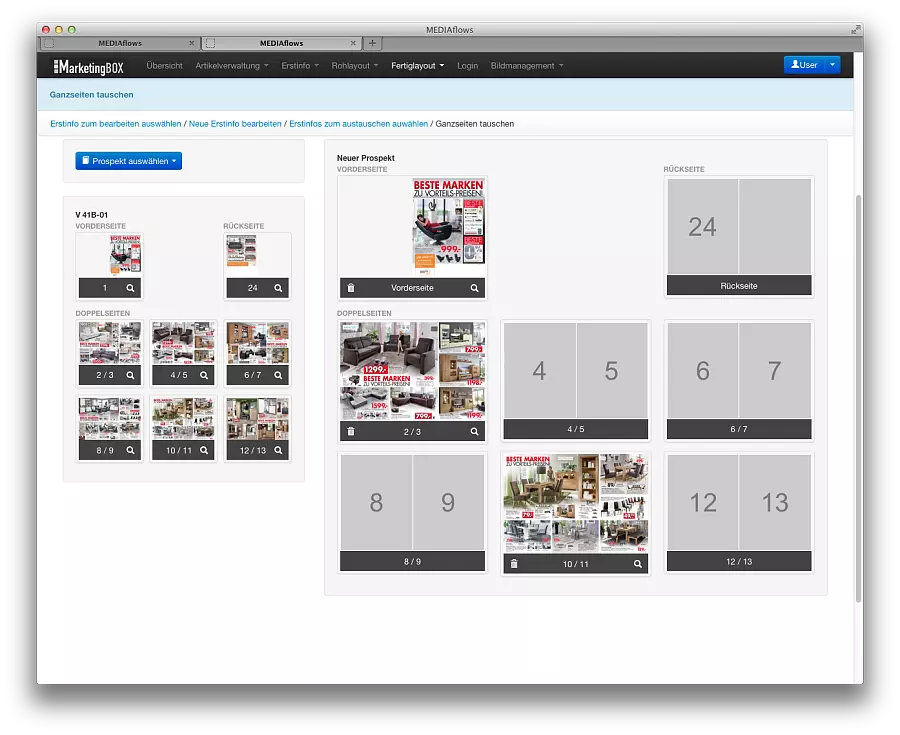Screen dimensions: 900x735
Task: Expand the User dropdown arrow
Action: (832, 65)
